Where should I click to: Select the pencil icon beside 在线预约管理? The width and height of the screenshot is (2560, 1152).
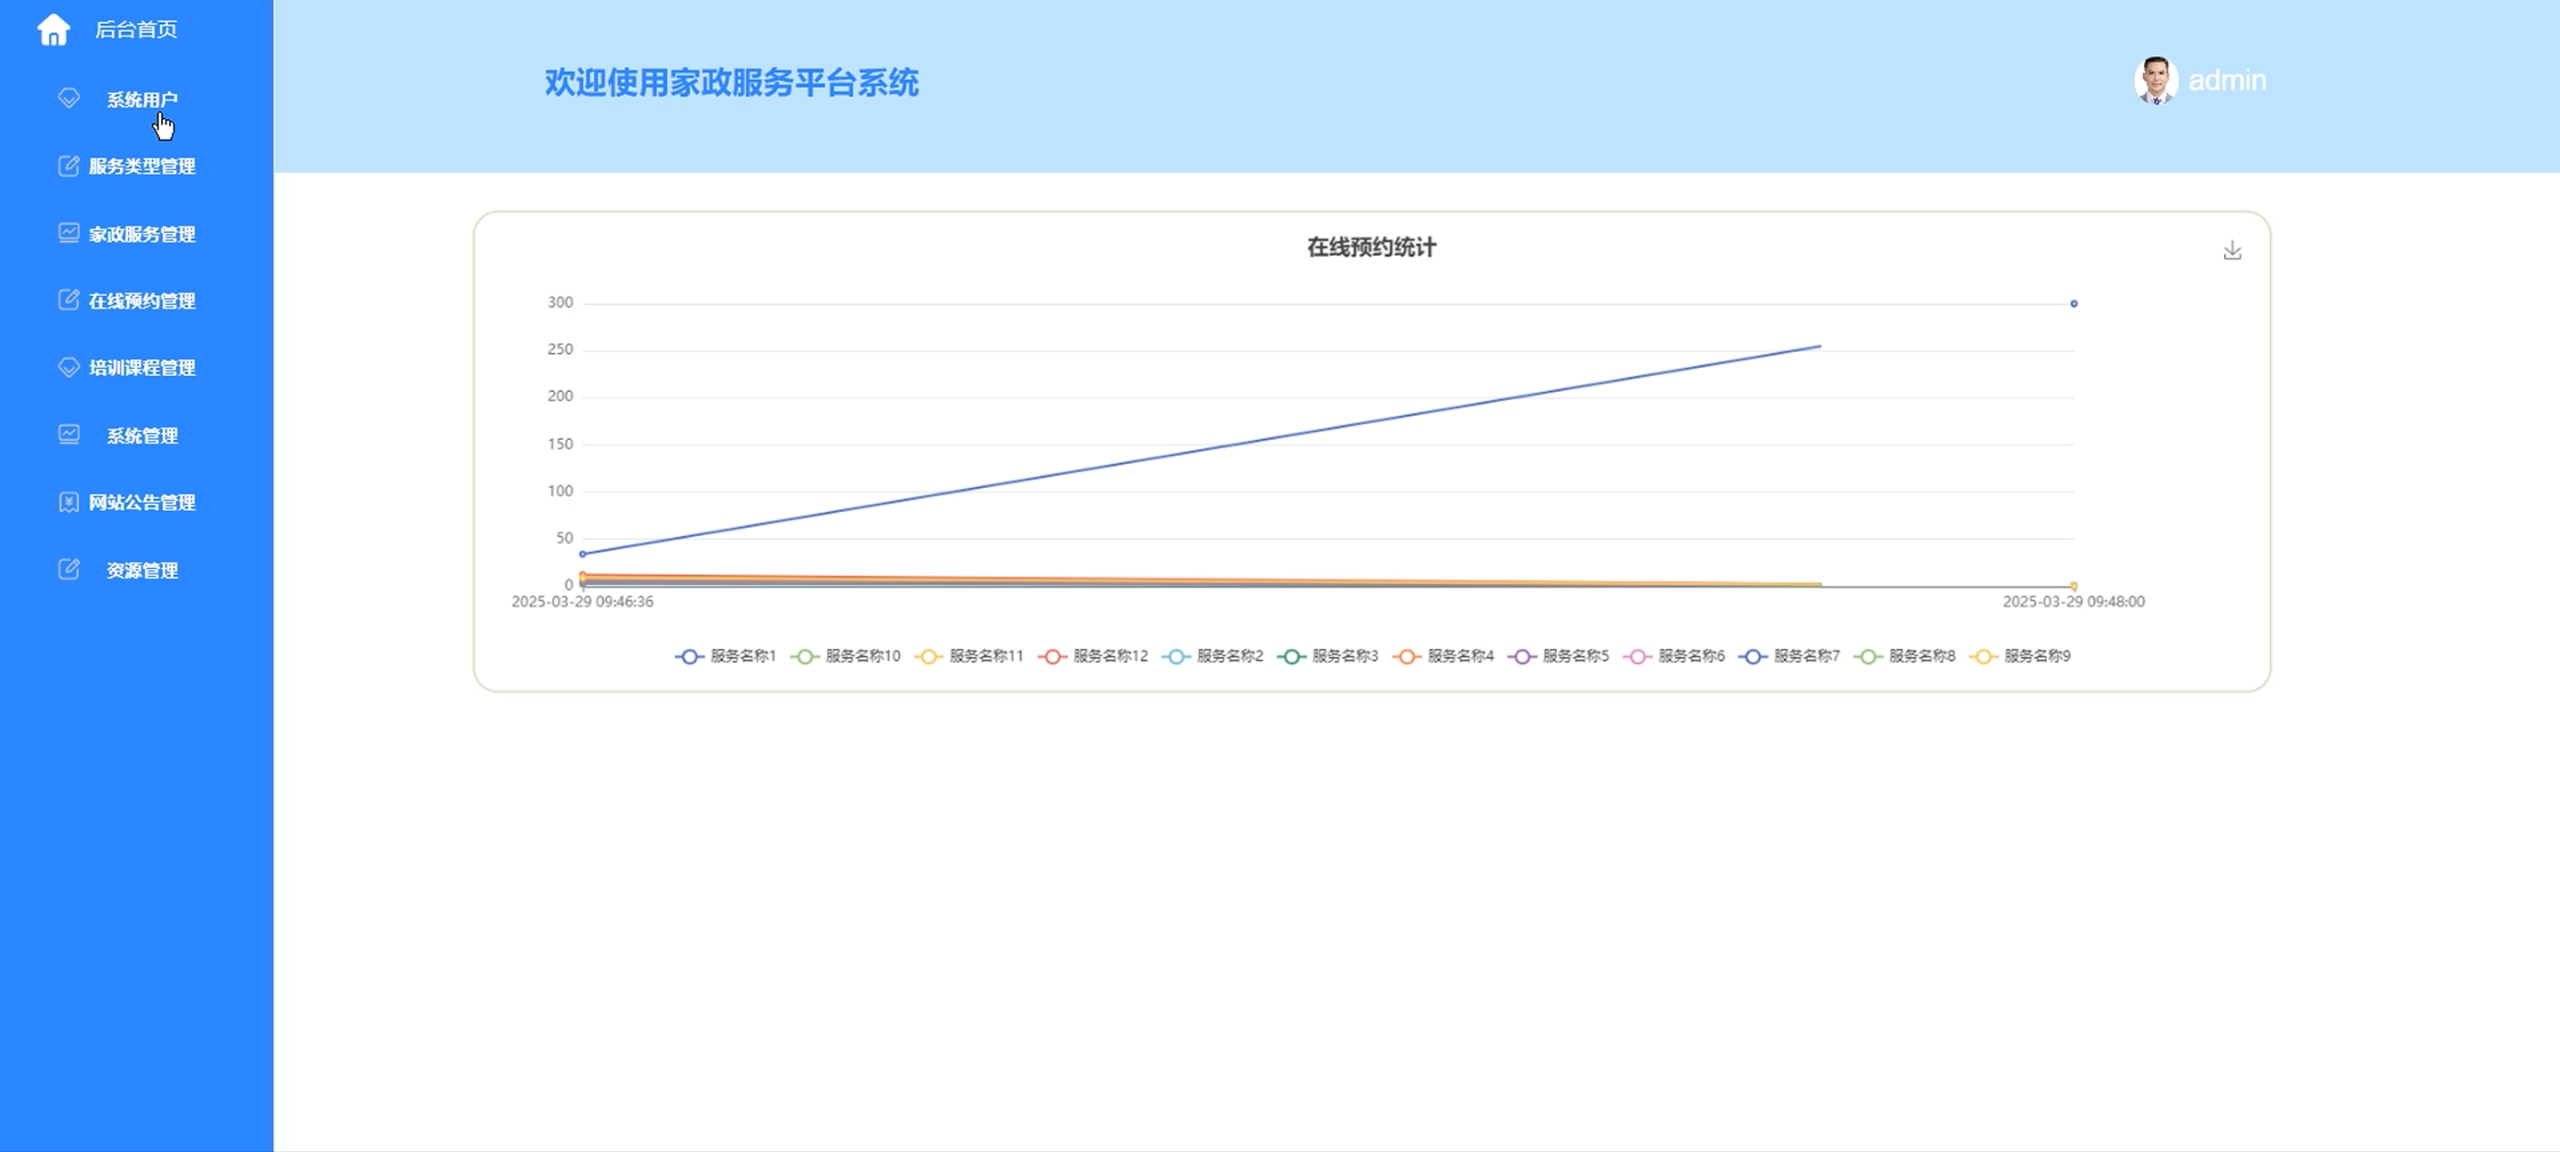click(66, 300)
